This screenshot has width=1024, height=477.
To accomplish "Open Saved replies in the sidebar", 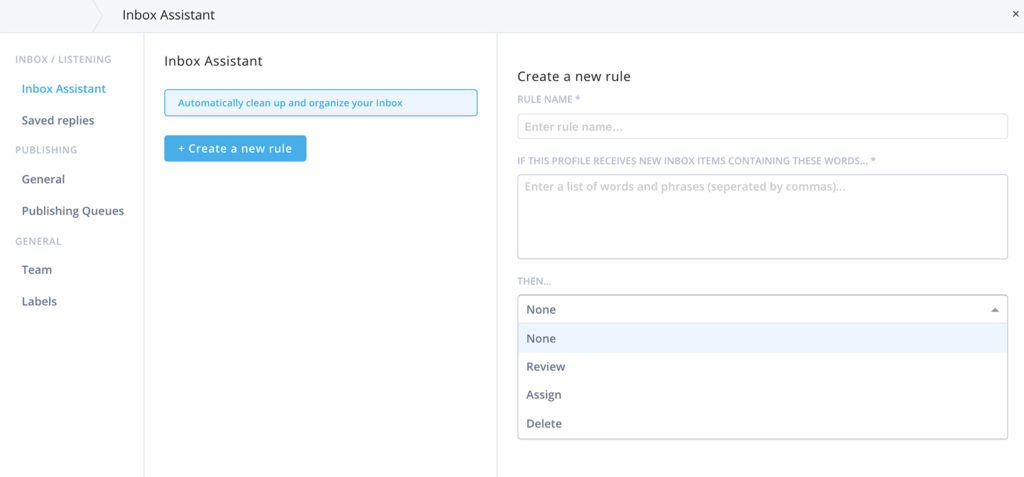I will click(x=58, y=121).
